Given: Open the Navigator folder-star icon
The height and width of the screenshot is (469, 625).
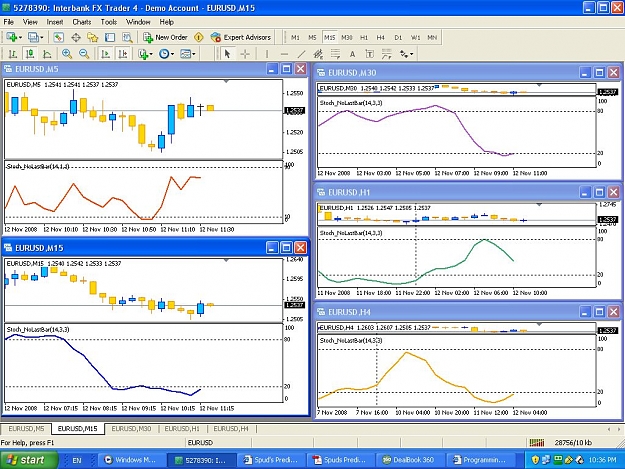Looking at the screenshot, I should (93, 37).
